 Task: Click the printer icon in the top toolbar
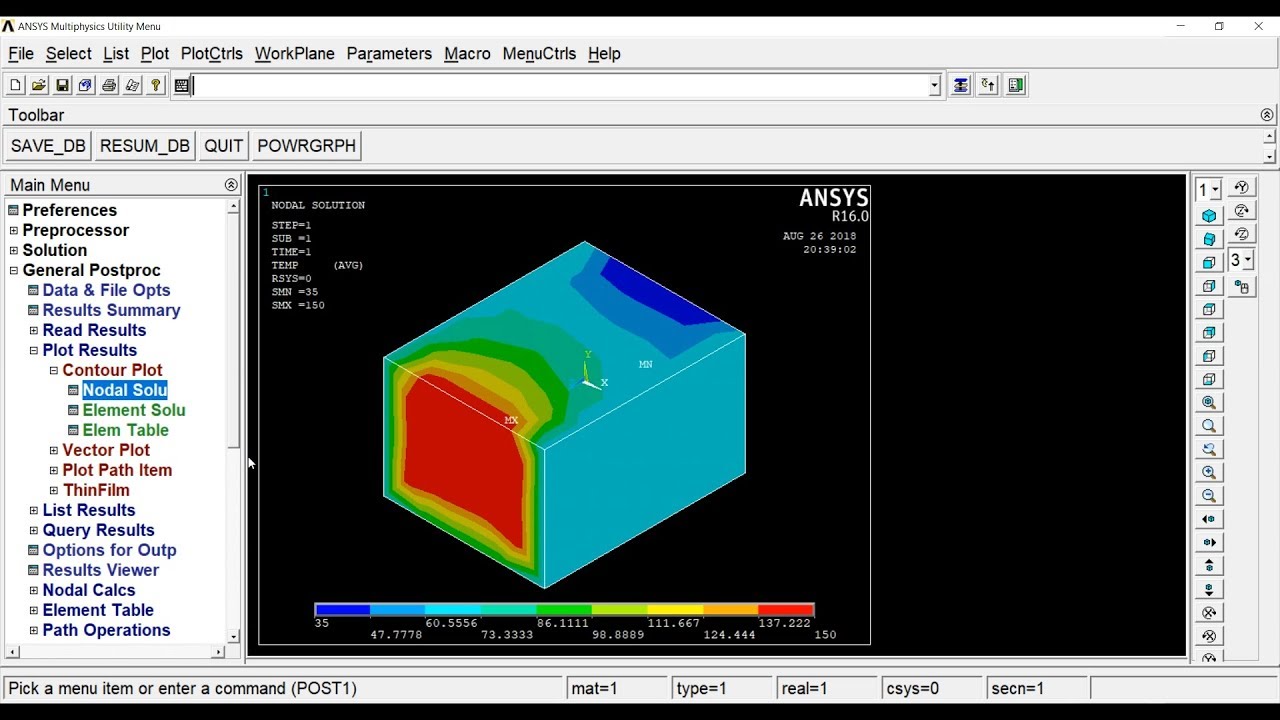[109, 86]
